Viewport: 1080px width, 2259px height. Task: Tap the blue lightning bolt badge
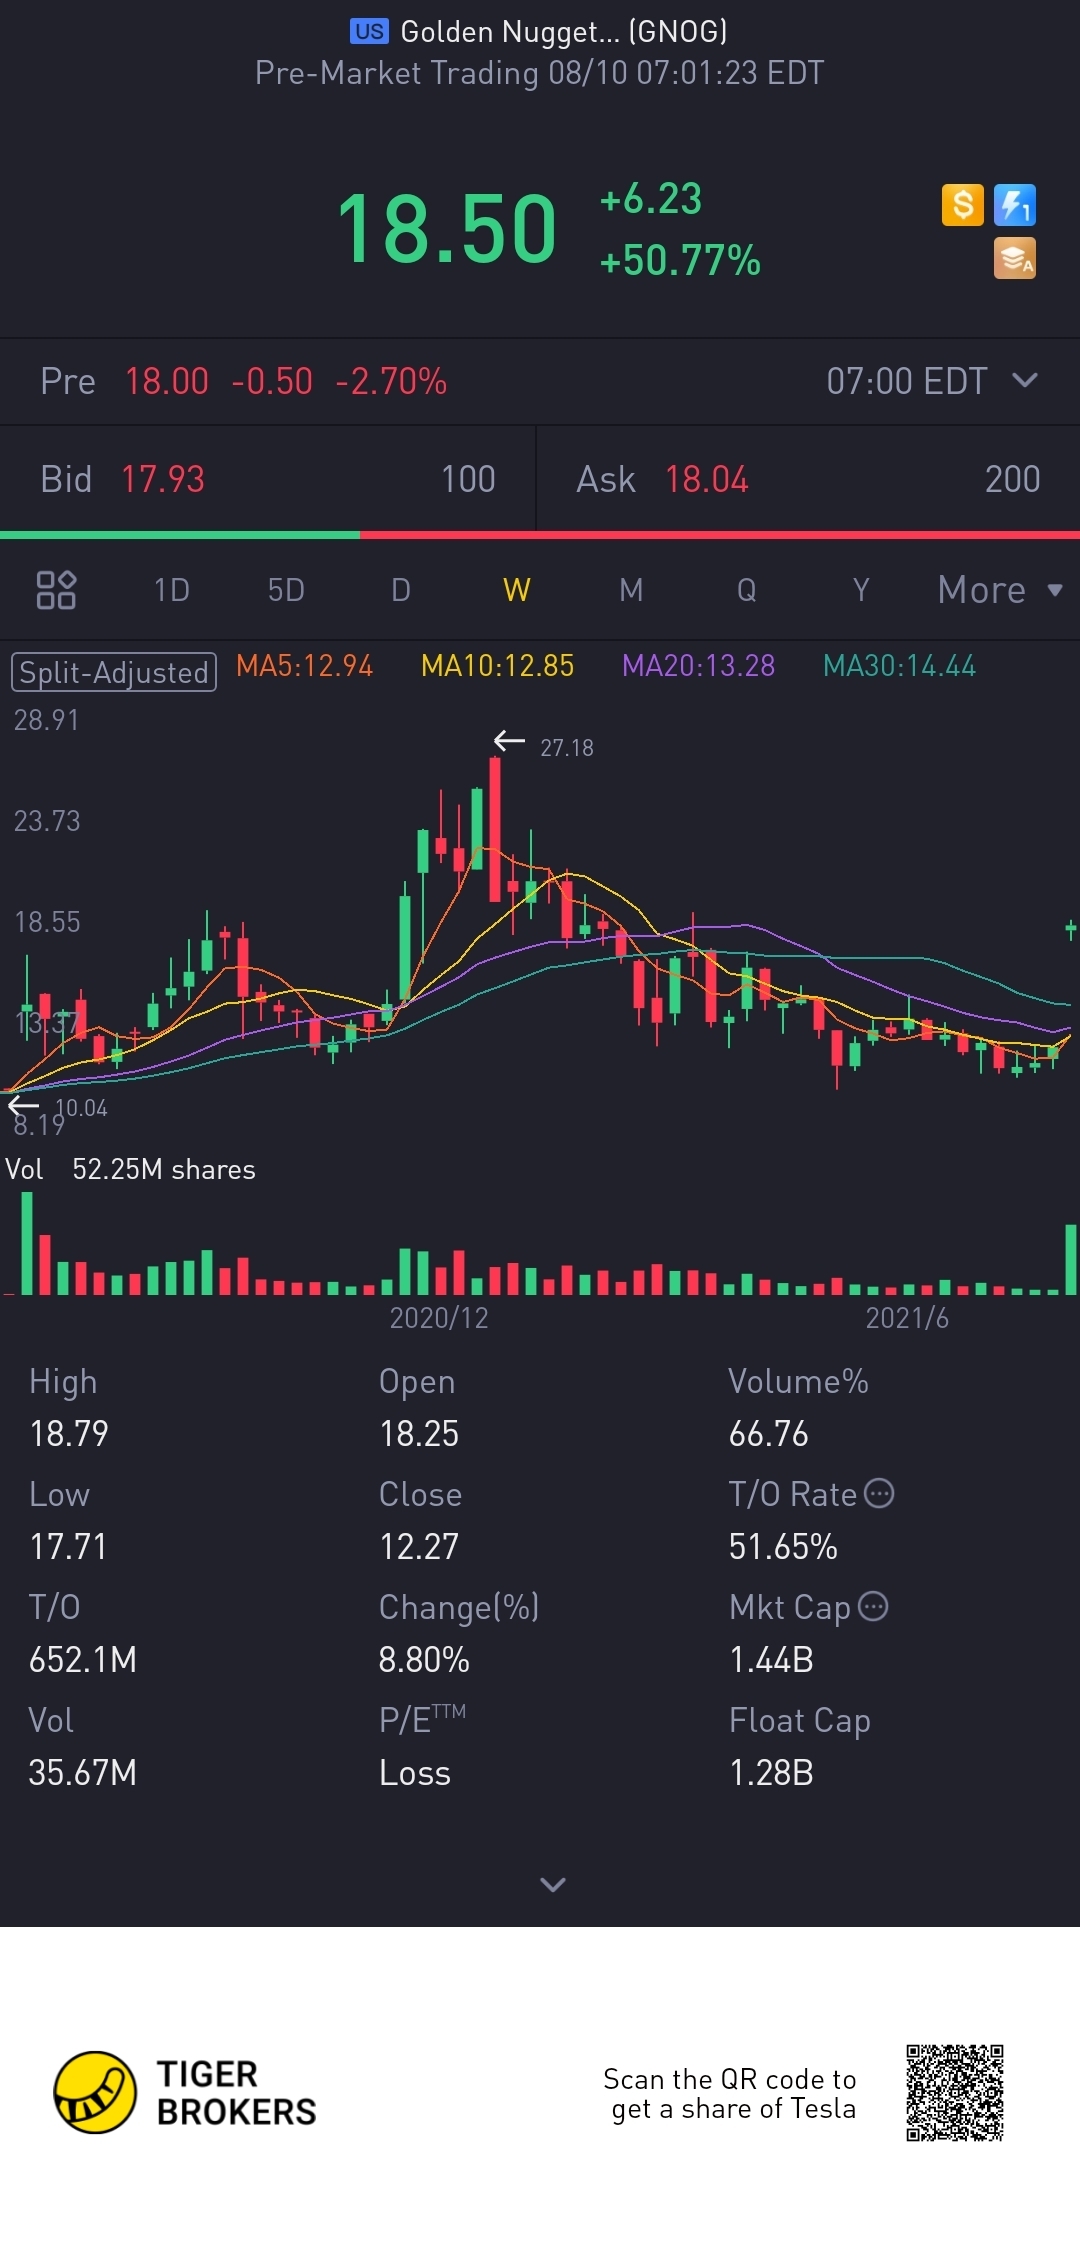tap(1015, 205)
